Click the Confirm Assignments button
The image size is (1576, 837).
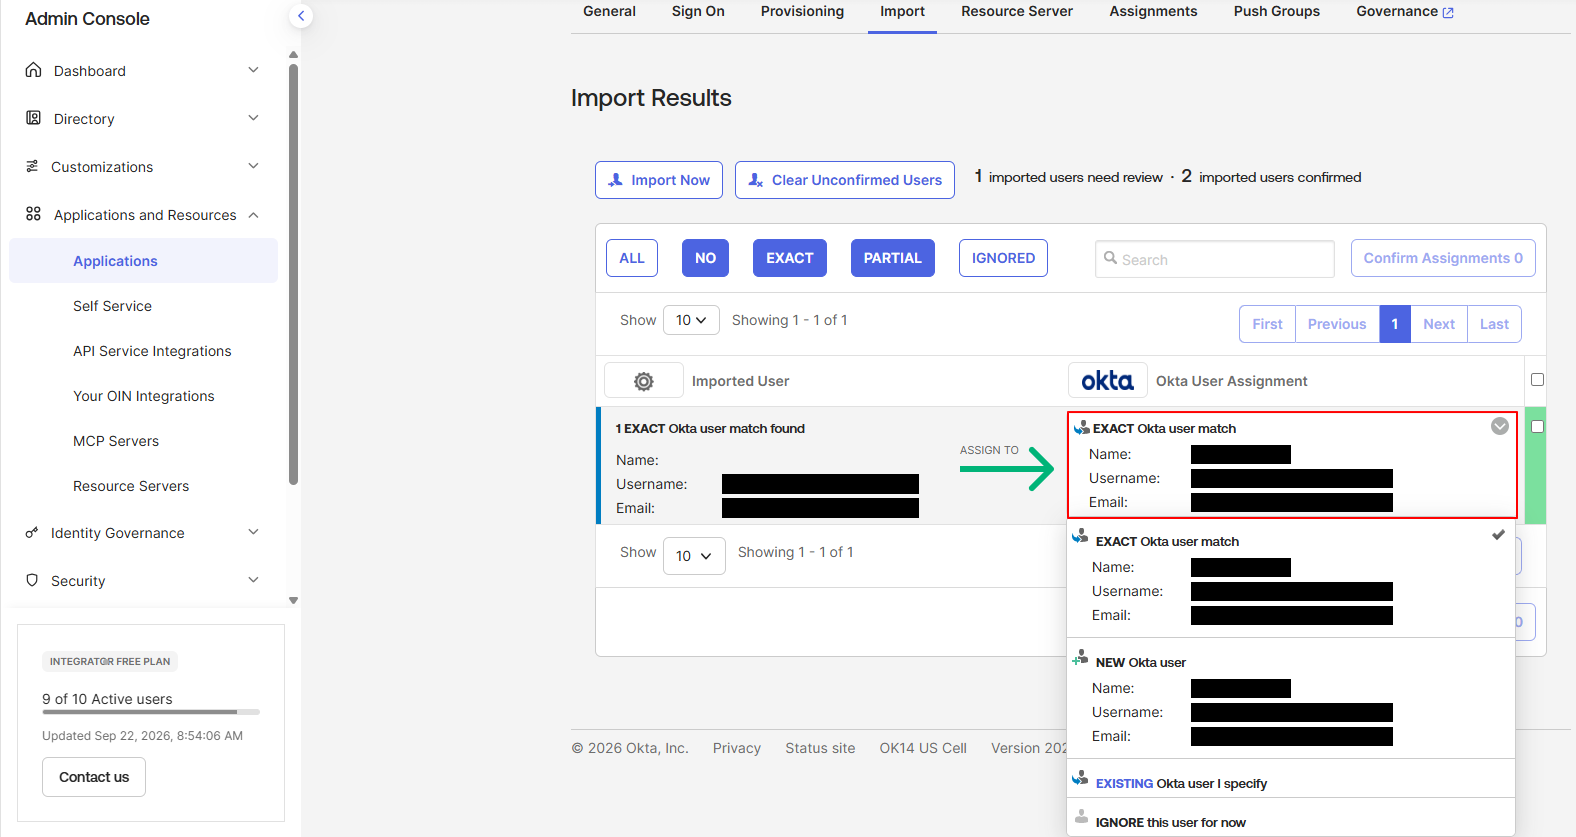1443,258
